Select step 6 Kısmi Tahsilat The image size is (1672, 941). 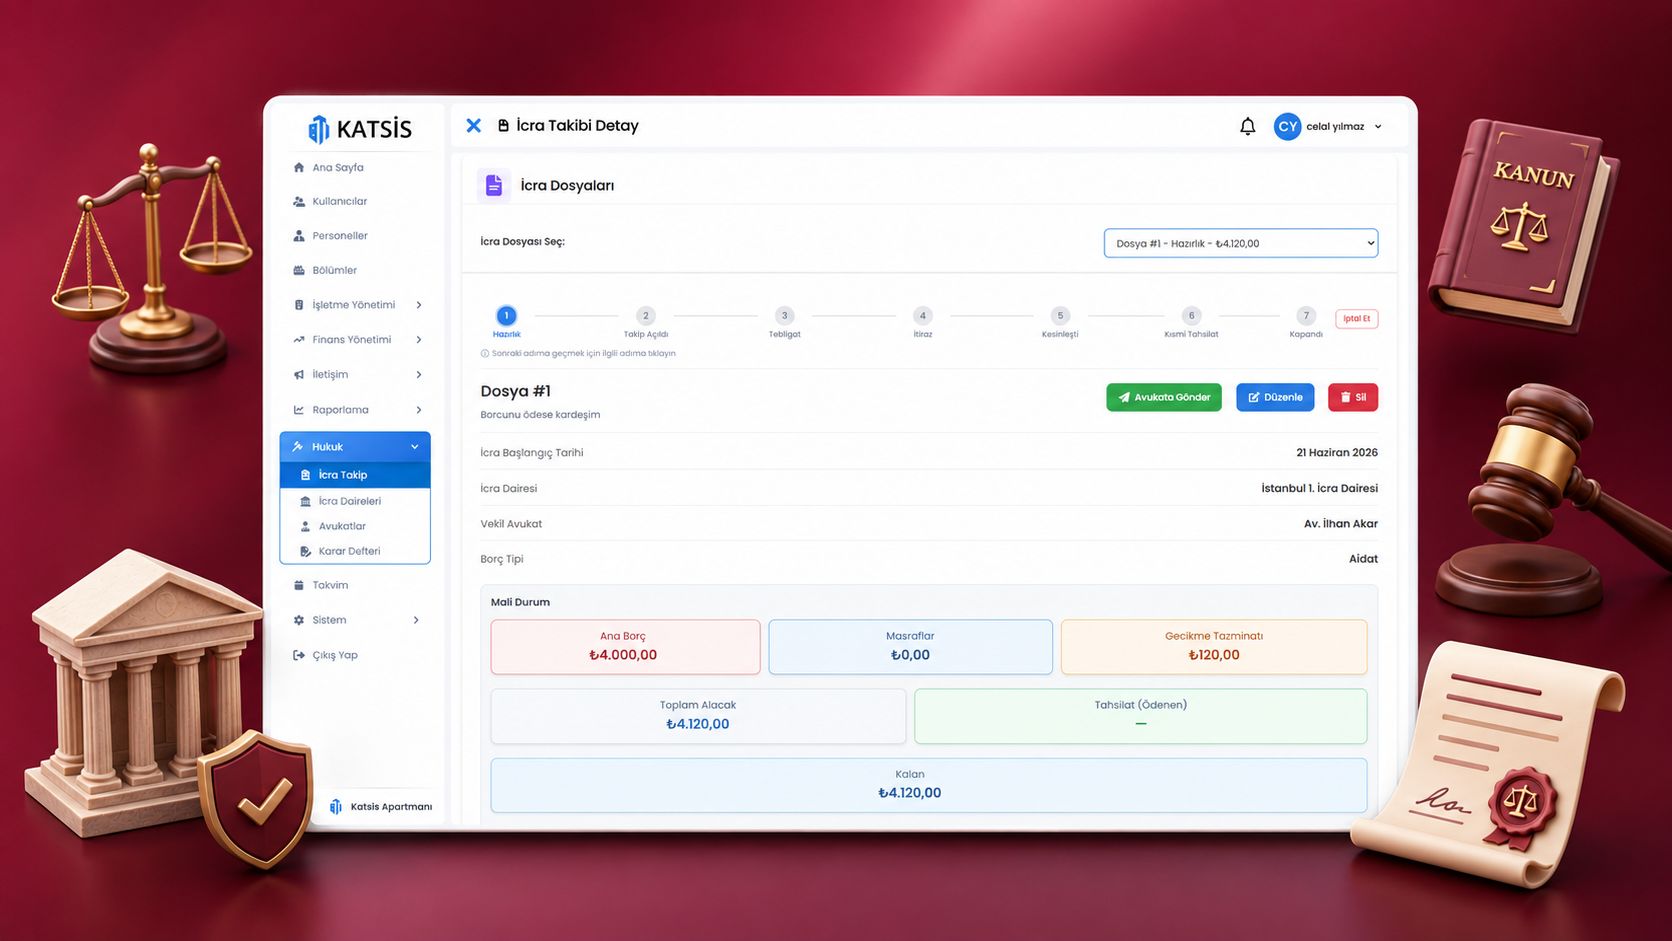point(1191,316)
